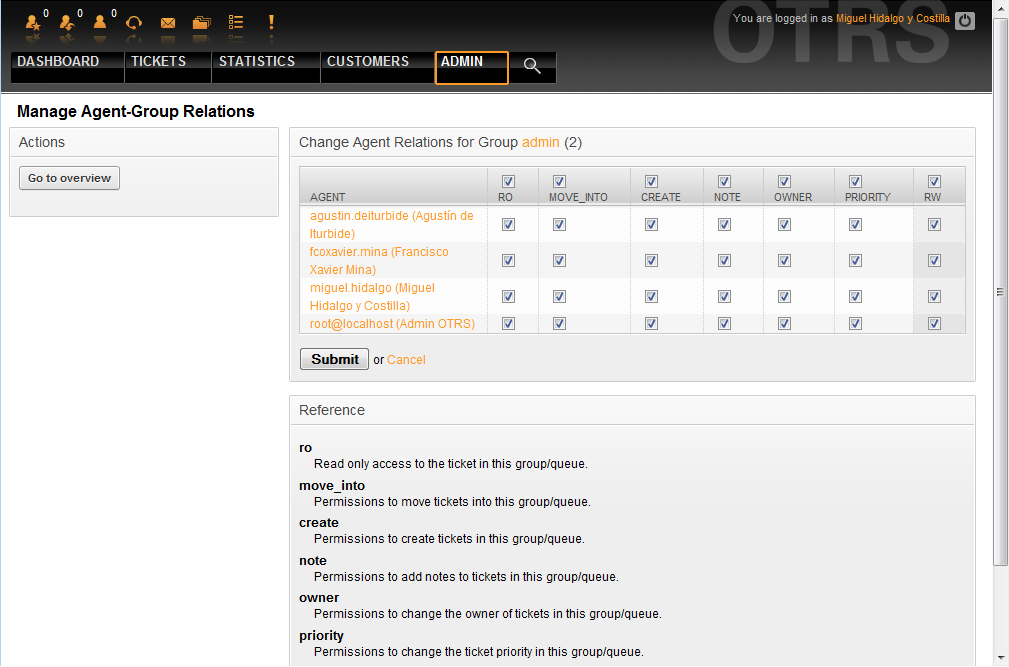Toggle the RO column header checkbox
The width and height of the screenshot is (1009, 667).
(508, 181)
